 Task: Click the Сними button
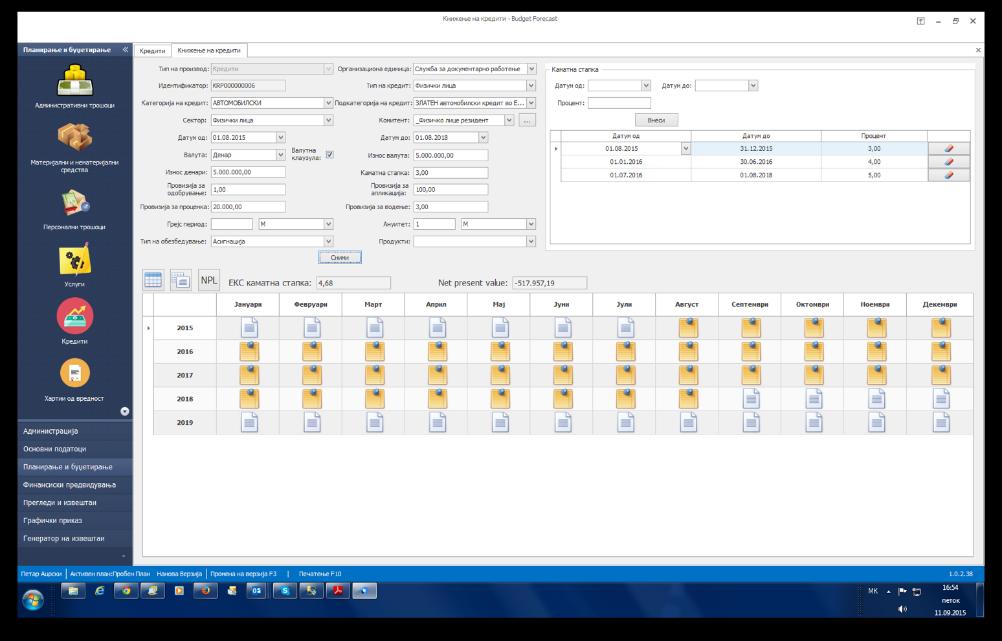tap(339, 257)
